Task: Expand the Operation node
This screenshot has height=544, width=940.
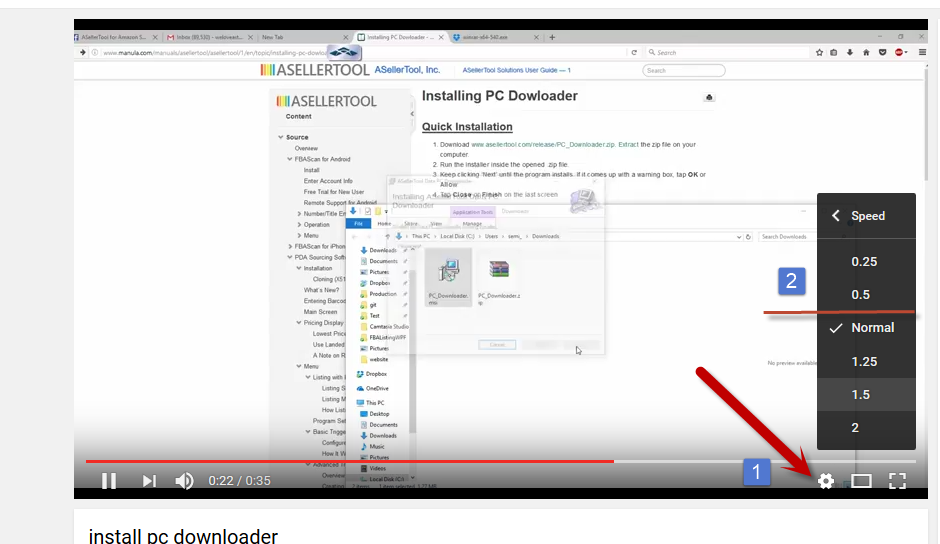Action: click(x=299, y=225)
